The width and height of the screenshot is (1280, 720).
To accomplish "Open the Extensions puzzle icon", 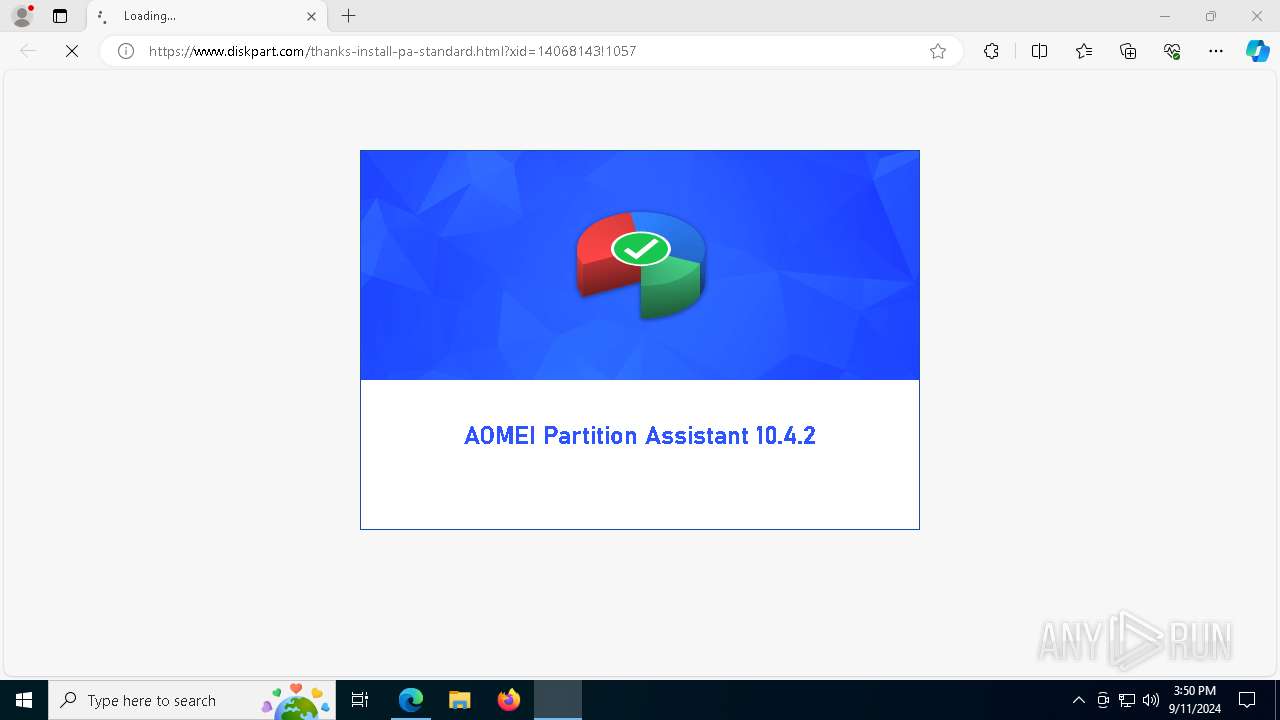I will 991,51.
